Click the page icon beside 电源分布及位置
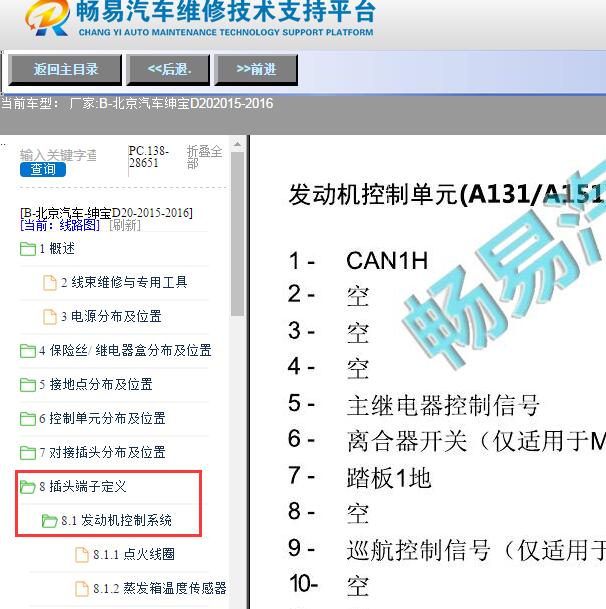Screen dimensions: 606x609 point(49,317)
